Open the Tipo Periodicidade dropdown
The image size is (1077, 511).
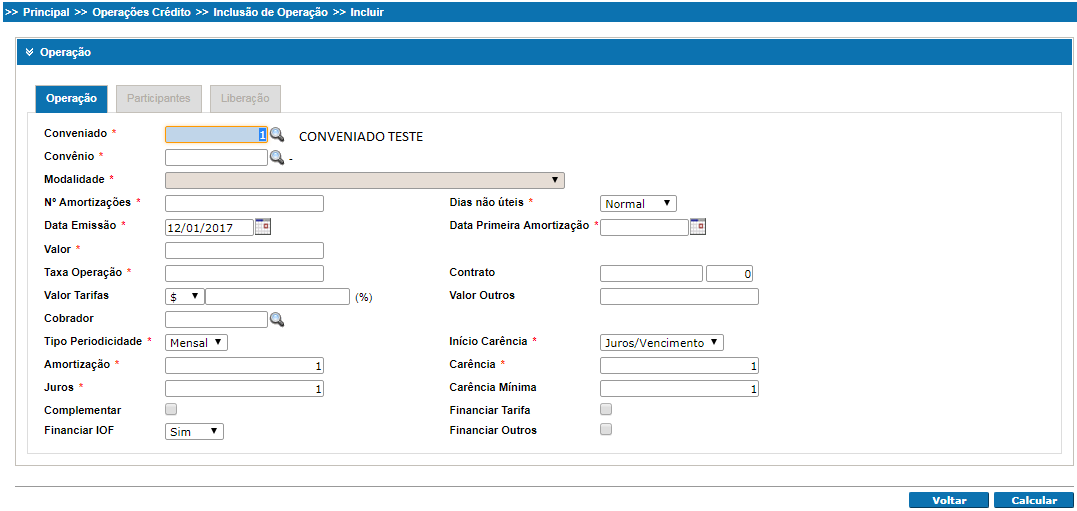[197, 342]
